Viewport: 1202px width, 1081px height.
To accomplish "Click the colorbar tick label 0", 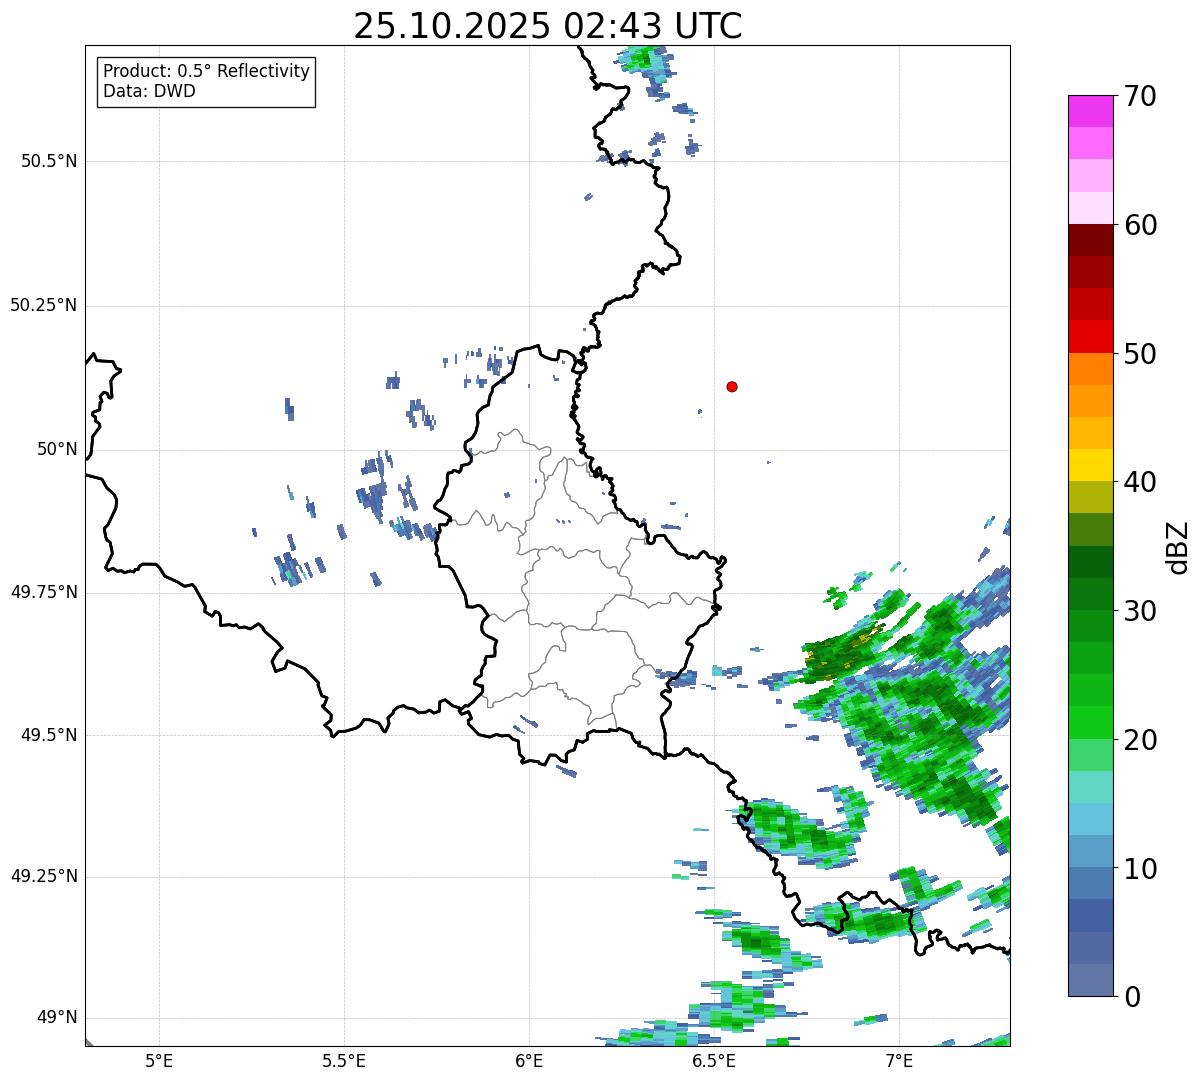I will [x=1131, y=997].
